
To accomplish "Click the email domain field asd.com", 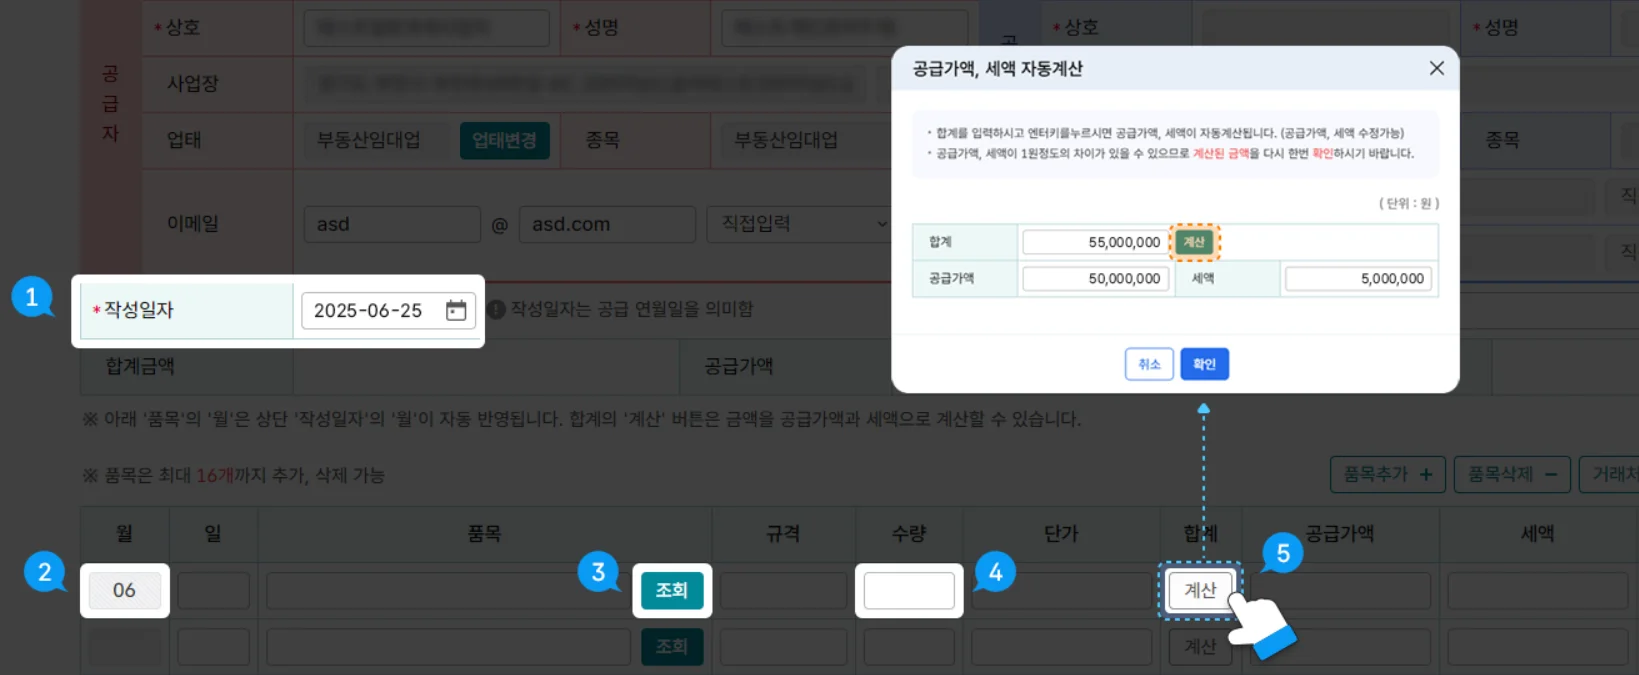I will (606, 224).
